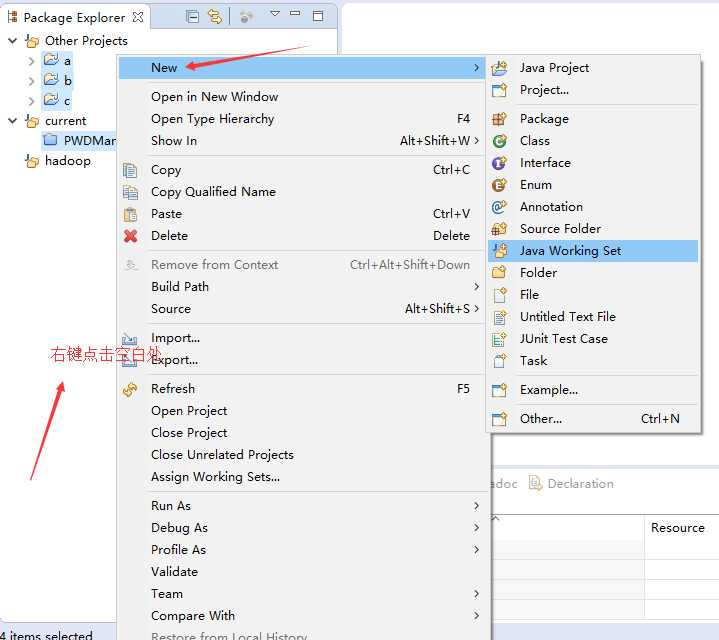Select the PWDMan project item

[79, 140]
